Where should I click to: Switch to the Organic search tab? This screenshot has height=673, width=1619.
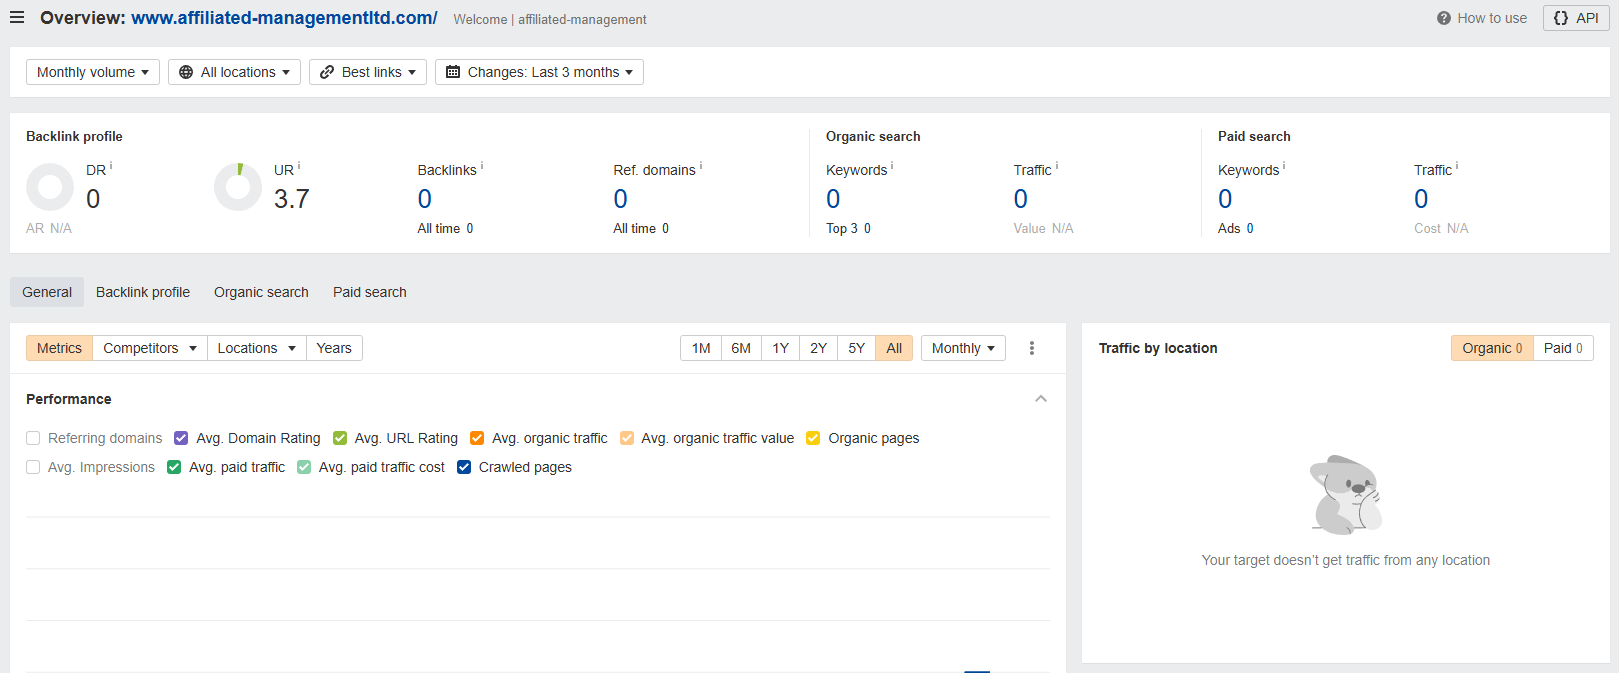tap(261, 292)
